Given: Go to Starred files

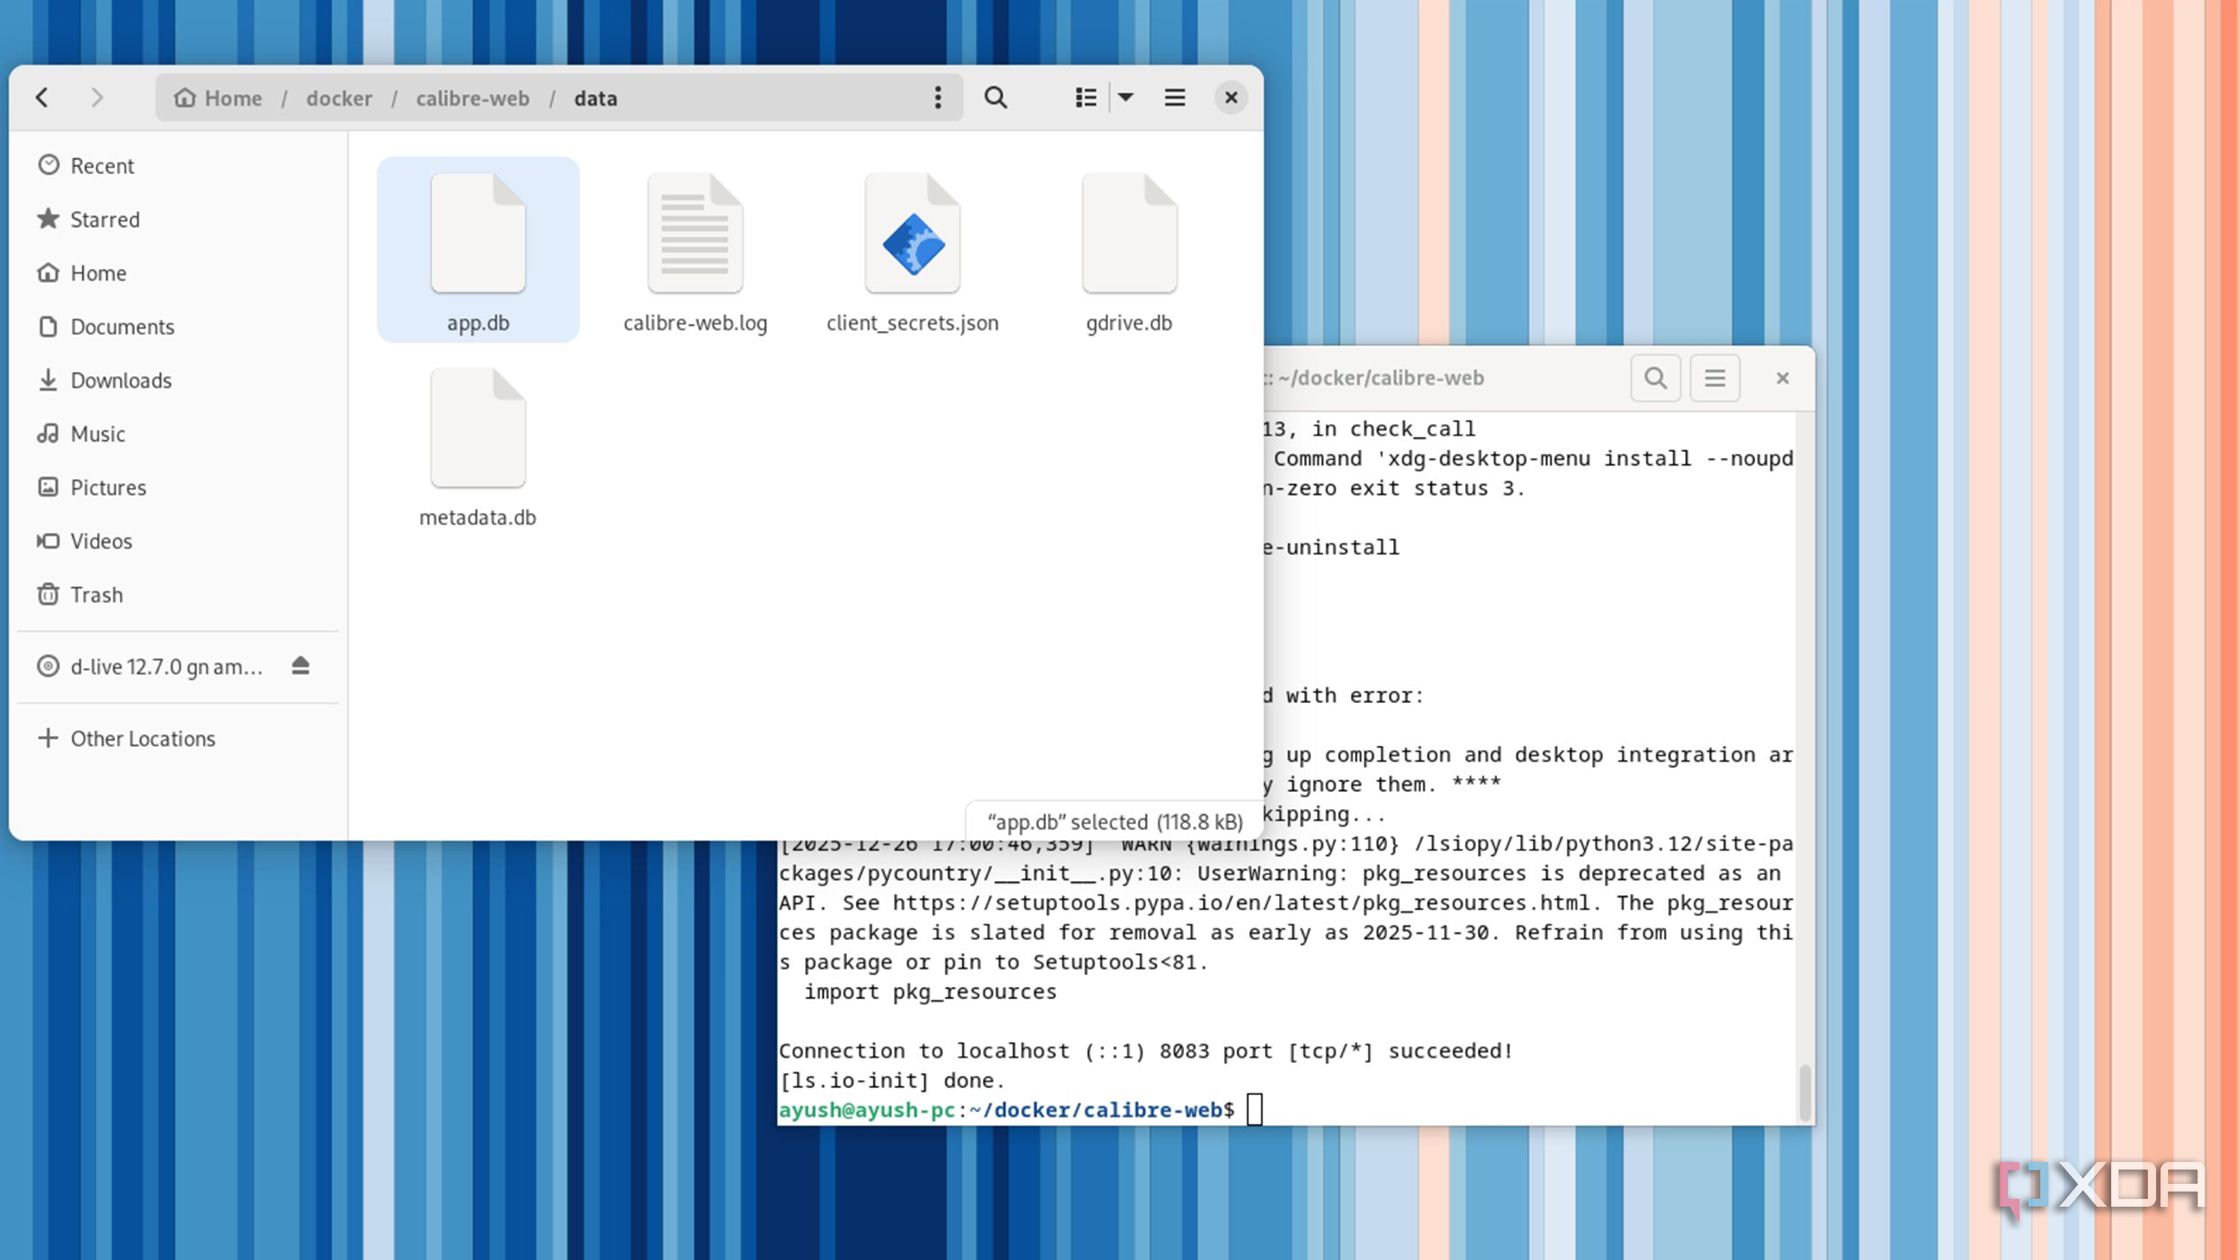Looking at the screenshot, I should [x=104, y=219].
